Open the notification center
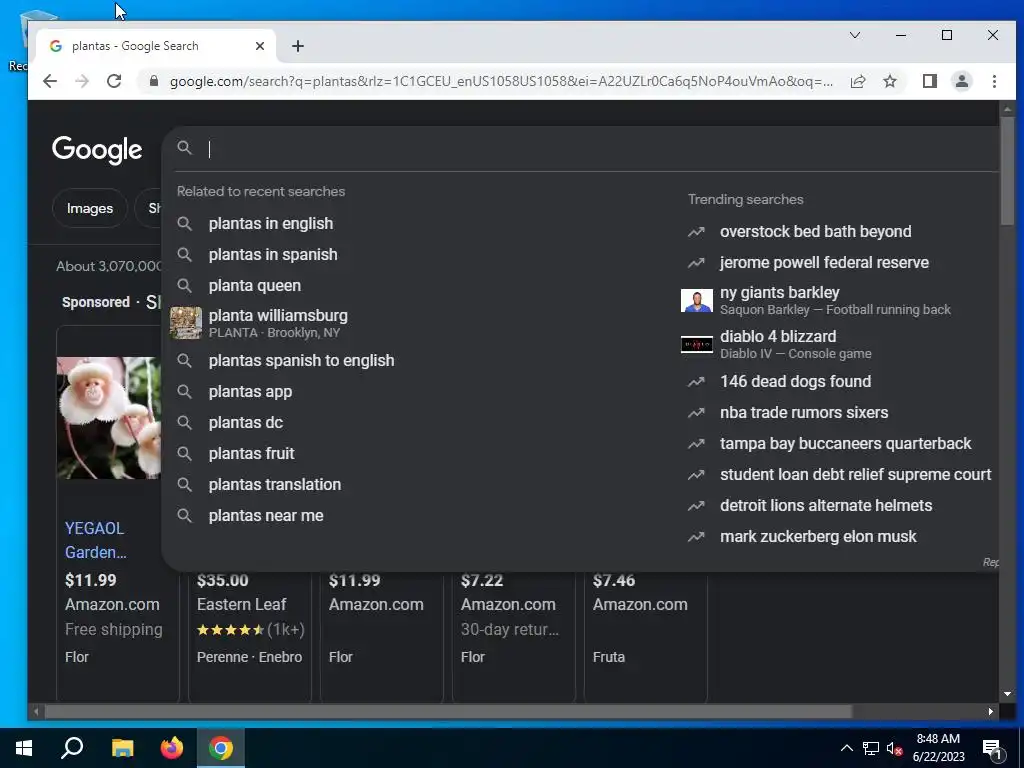 992,748
